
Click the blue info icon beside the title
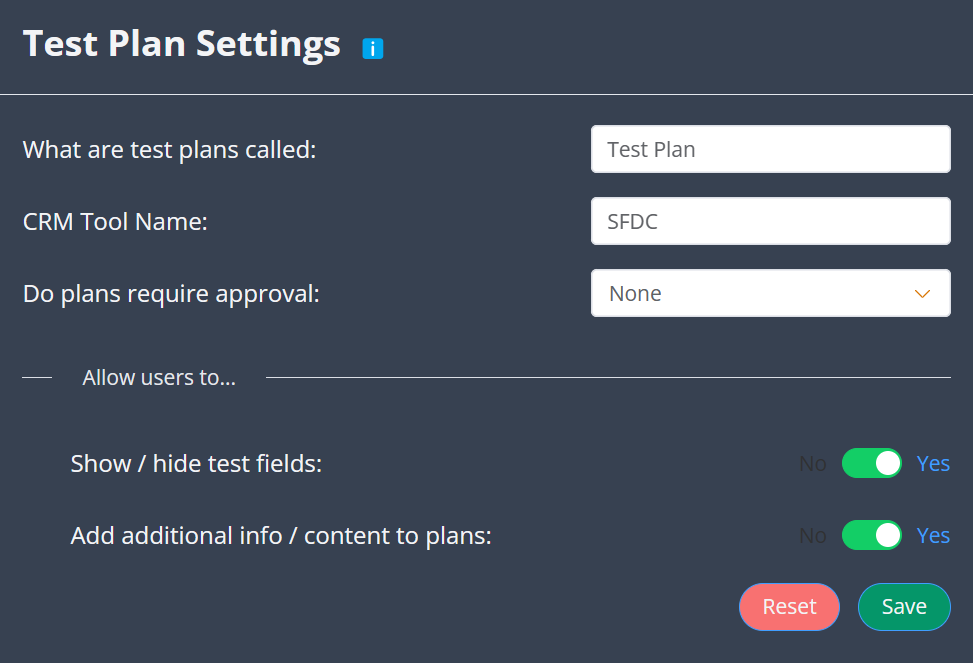pos(373,48)
